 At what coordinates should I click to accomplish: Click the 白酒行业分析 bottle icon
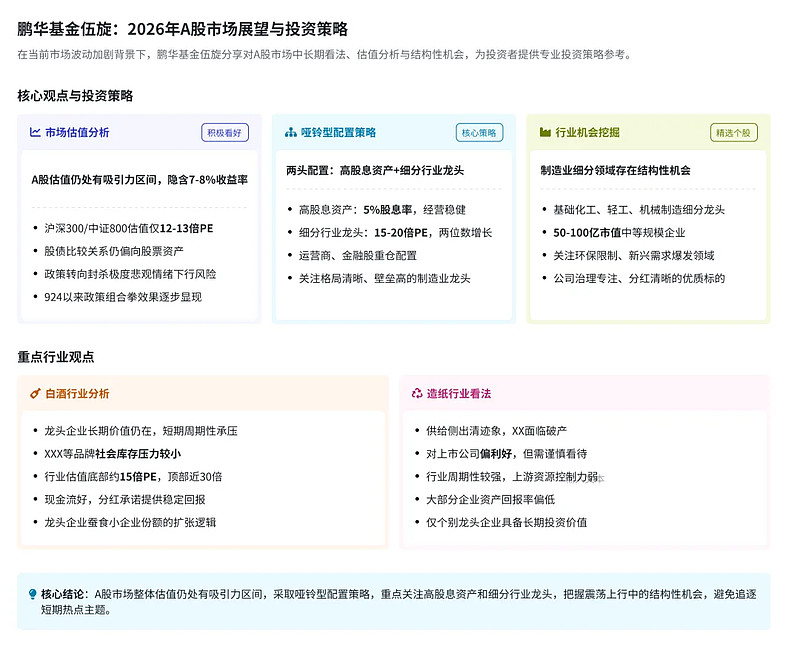coord(35,393)
